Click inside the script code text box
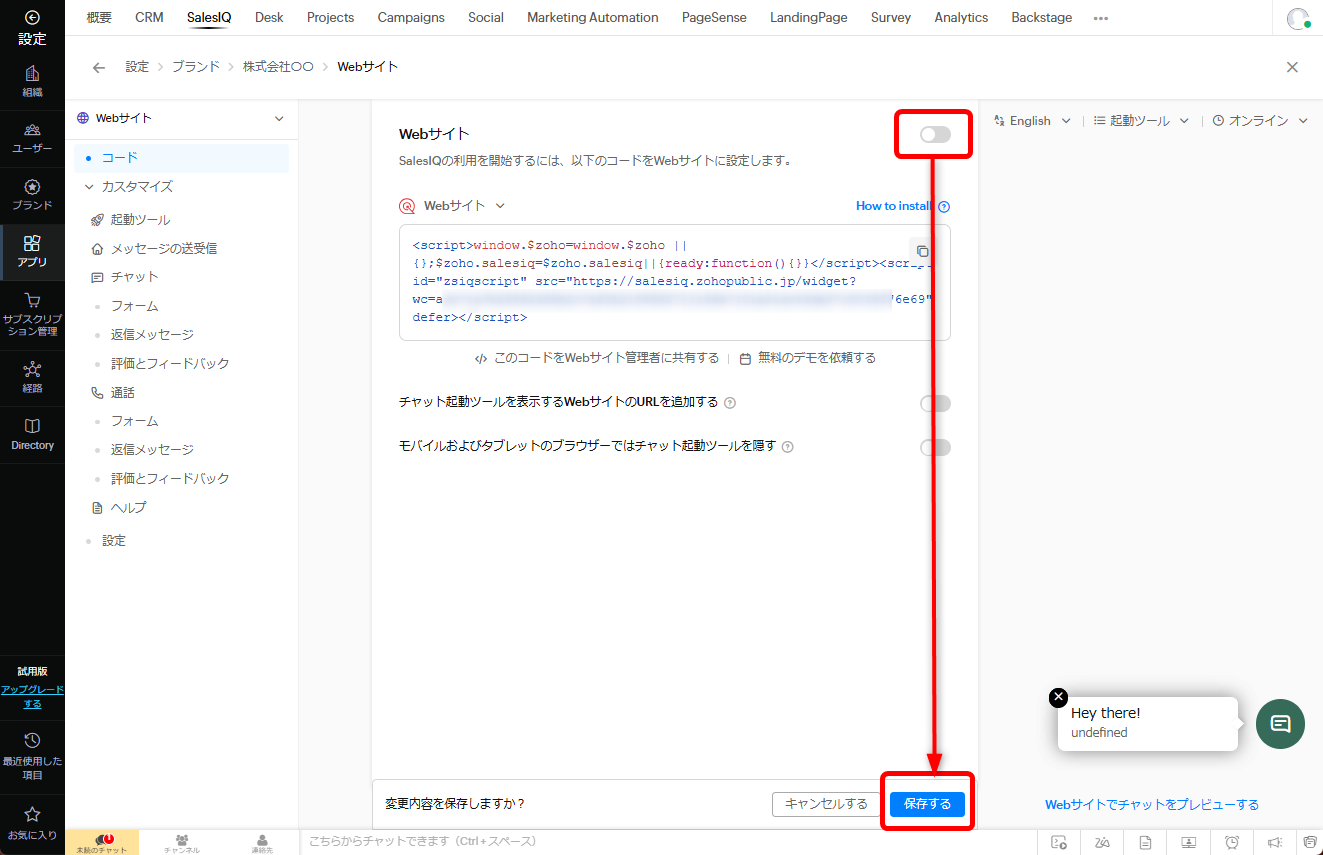Image resolution: width=1323 pixels, height=855 pixels. [x=674, y=282]
